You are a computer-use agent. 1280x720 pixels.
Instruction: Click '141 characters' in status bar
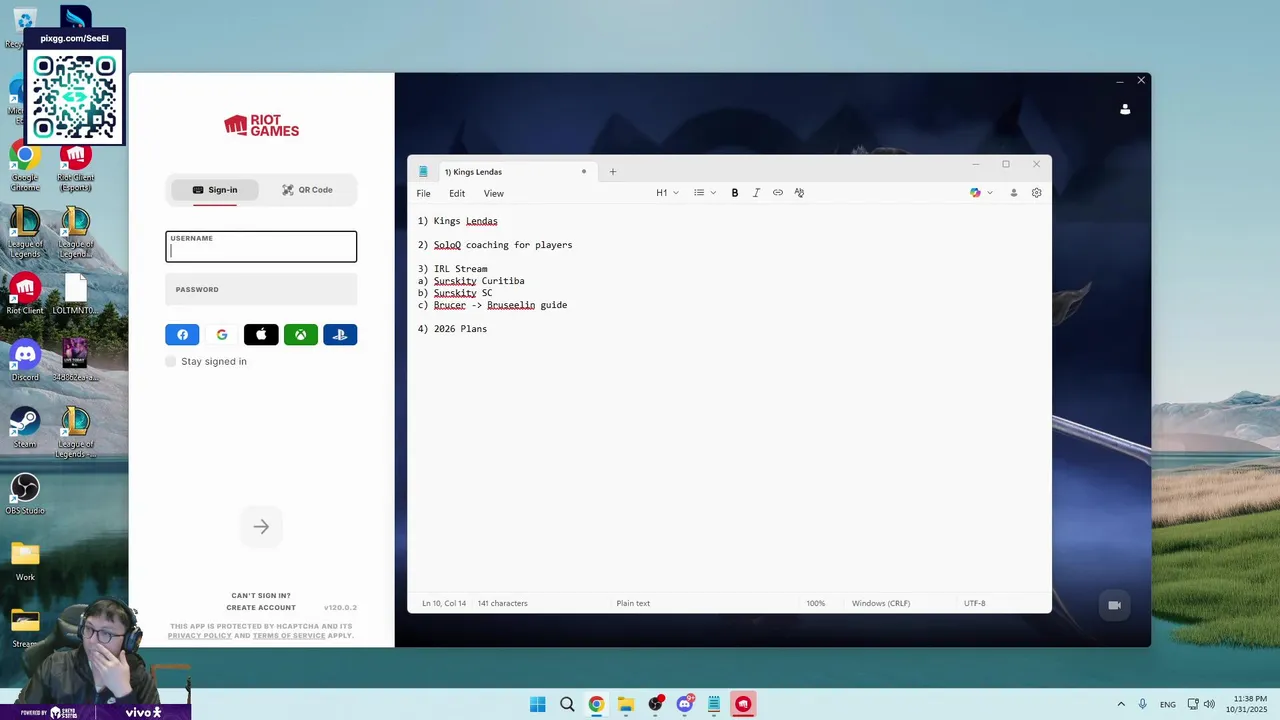[x=503, y=603]
